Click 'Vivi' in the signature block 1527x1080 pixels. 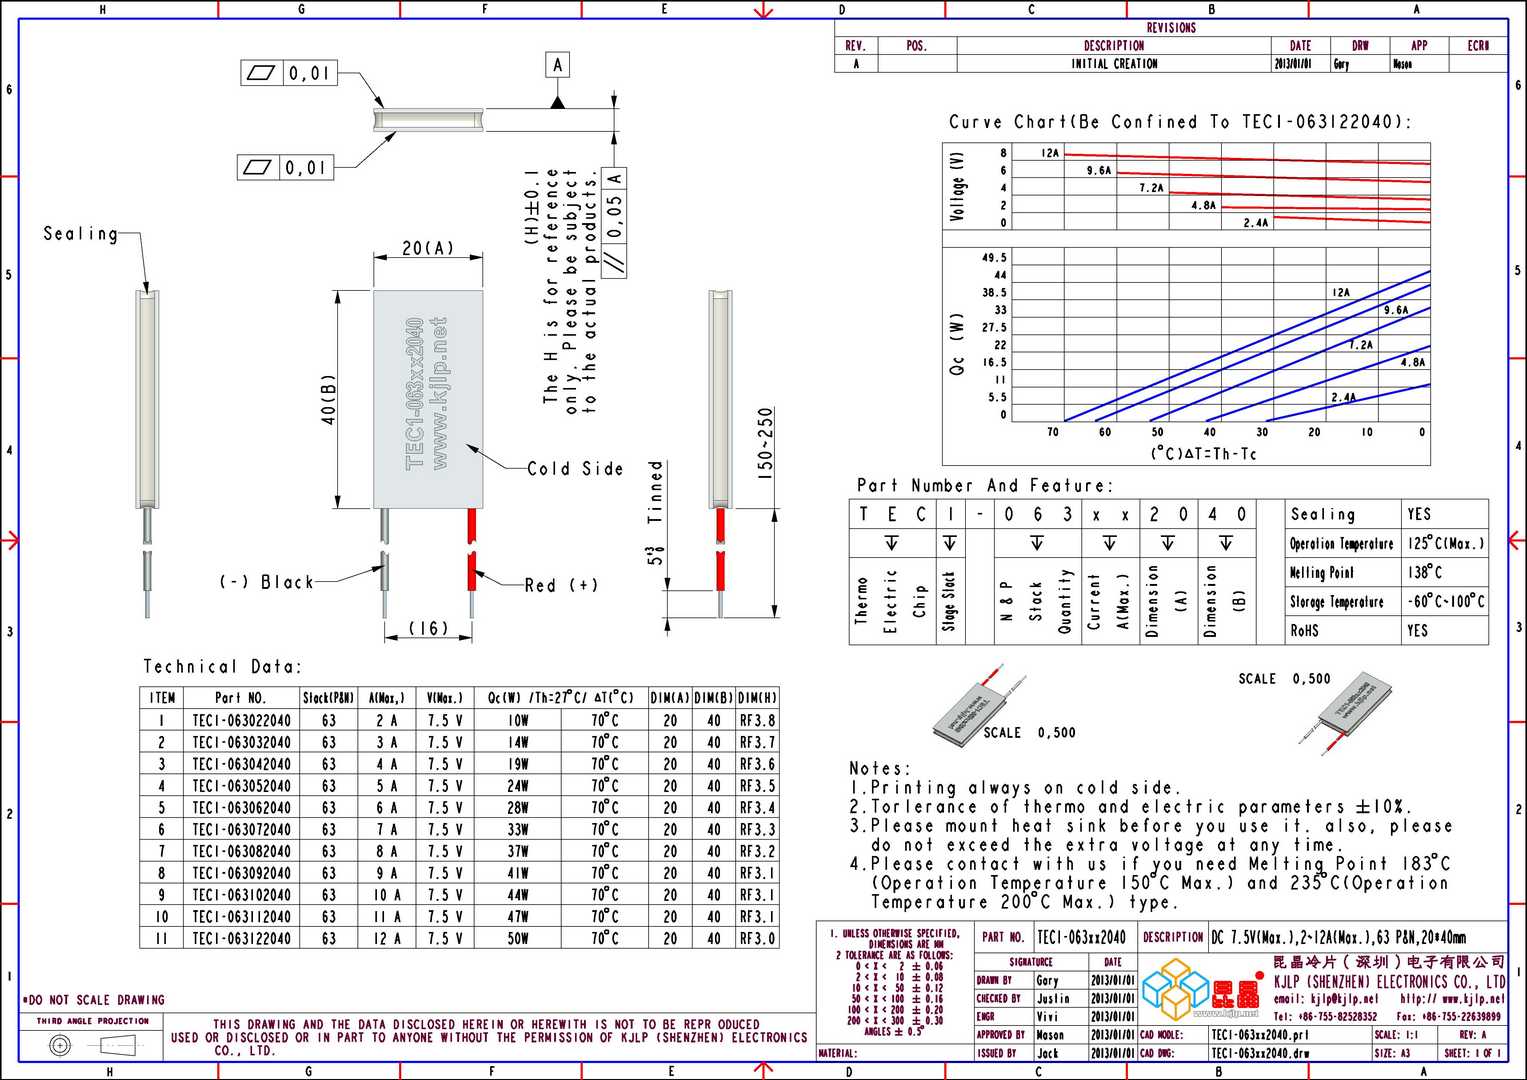pyautogui.click(x=1047, y=1017)
